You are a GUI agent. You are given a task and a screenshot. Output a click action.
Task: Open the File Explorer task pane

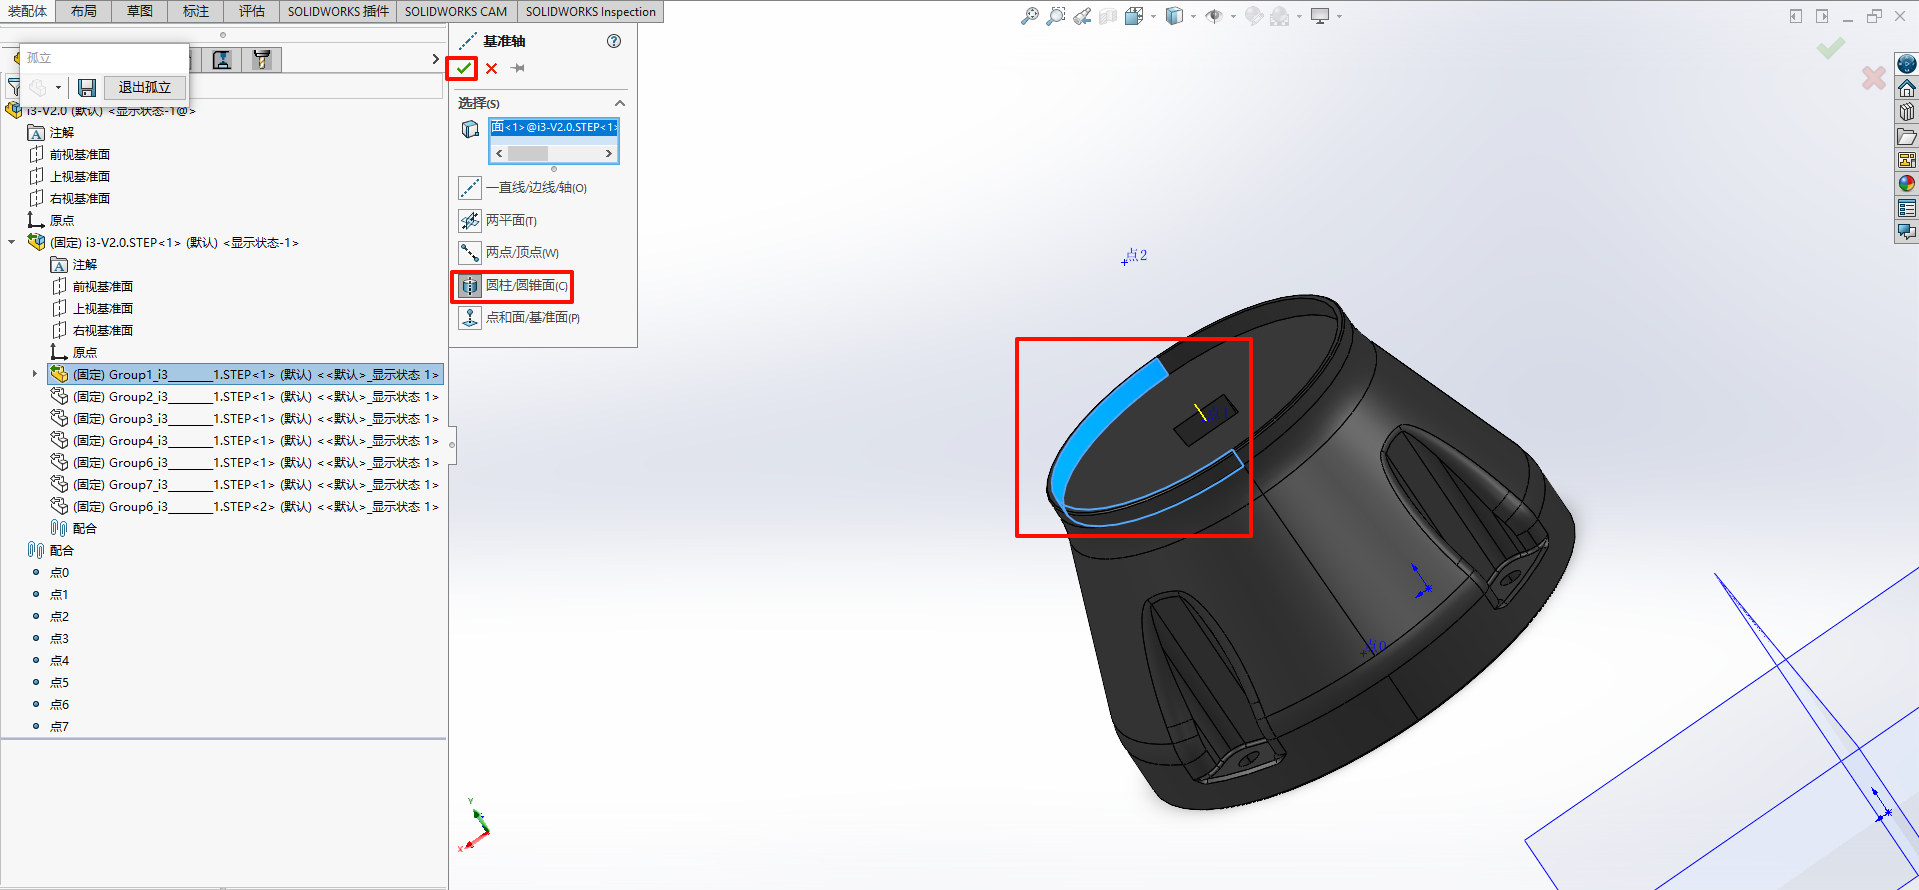[x=1907, y=136]
